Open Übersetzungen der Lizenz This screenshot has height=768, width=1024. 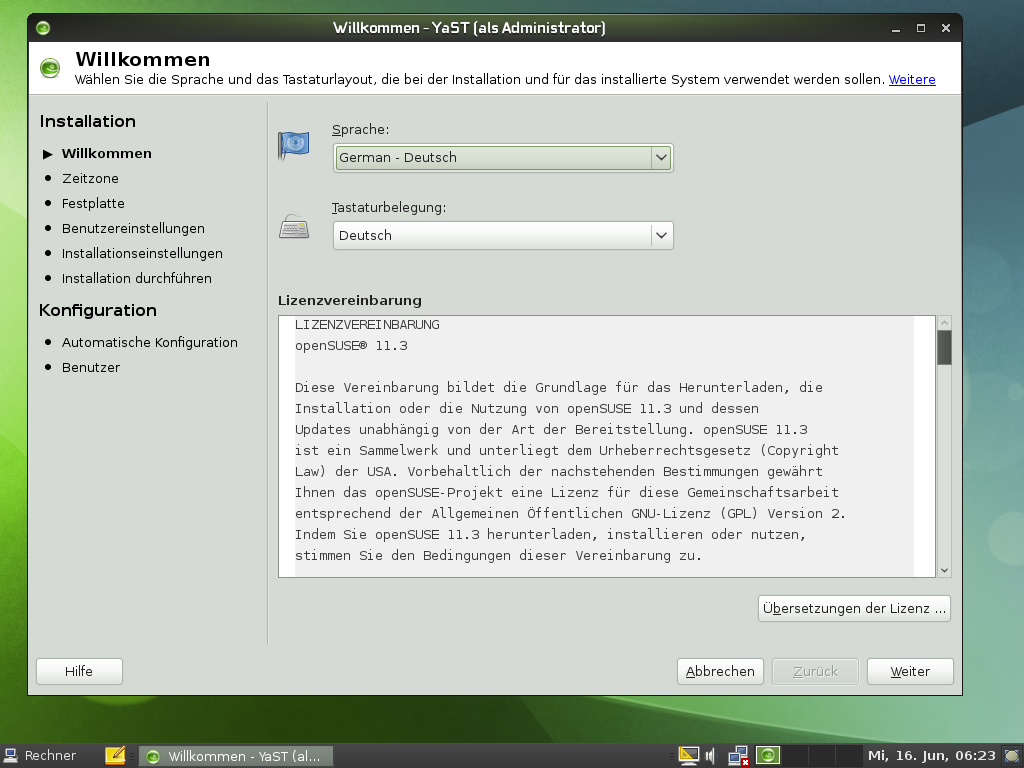coord(854,607)
